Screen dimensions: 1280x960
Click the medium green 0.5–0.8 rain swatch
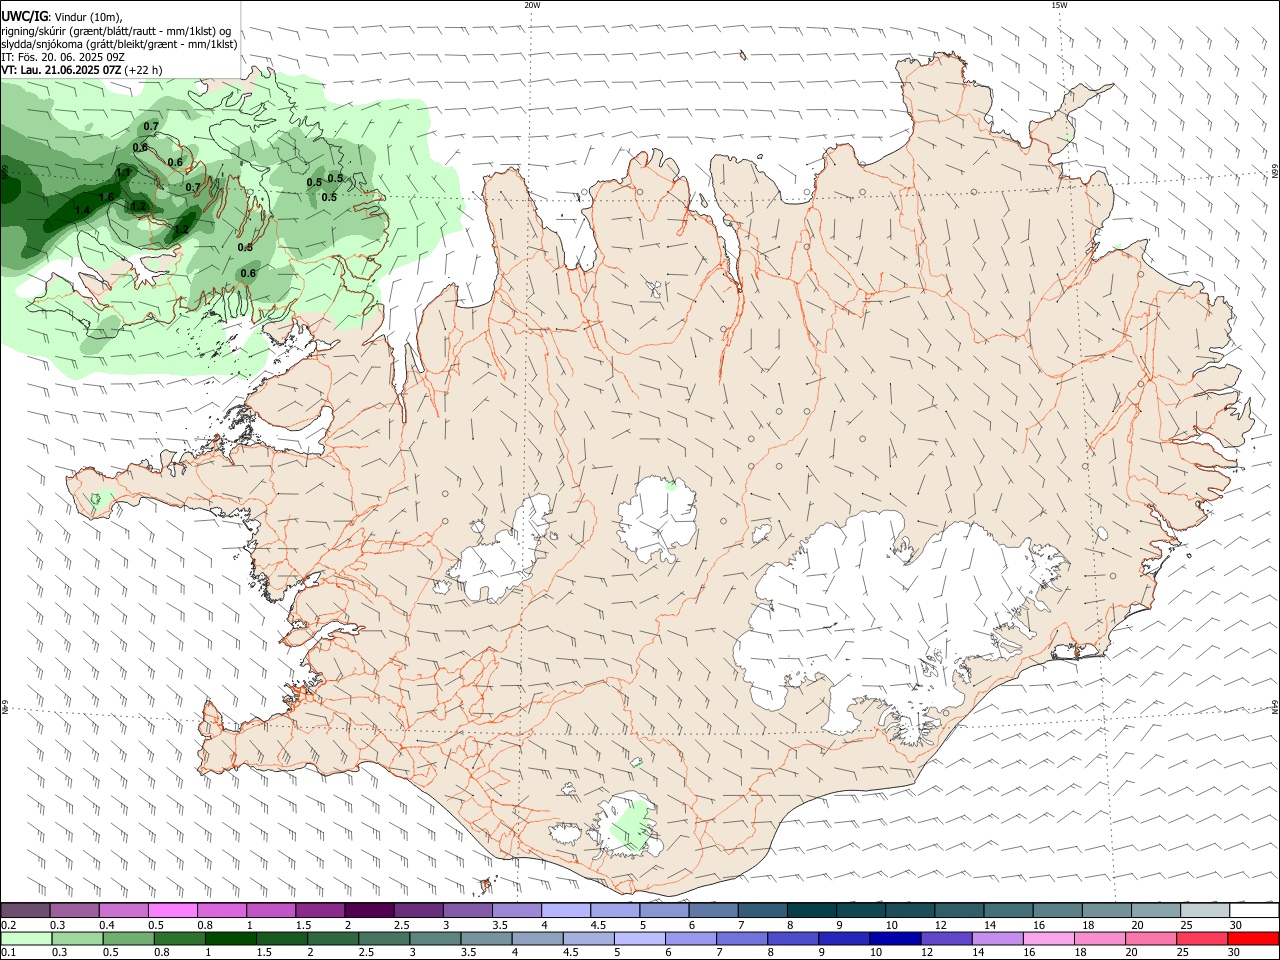click(x=128, y=939)
